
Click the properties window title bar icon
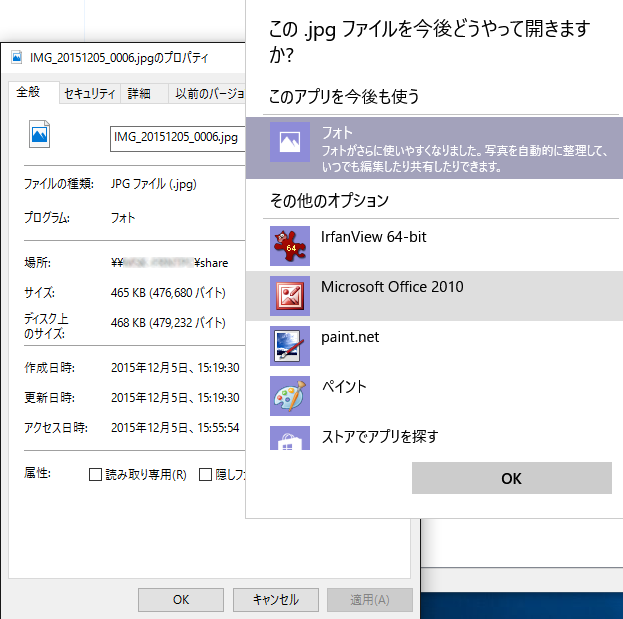pos(16,57)
